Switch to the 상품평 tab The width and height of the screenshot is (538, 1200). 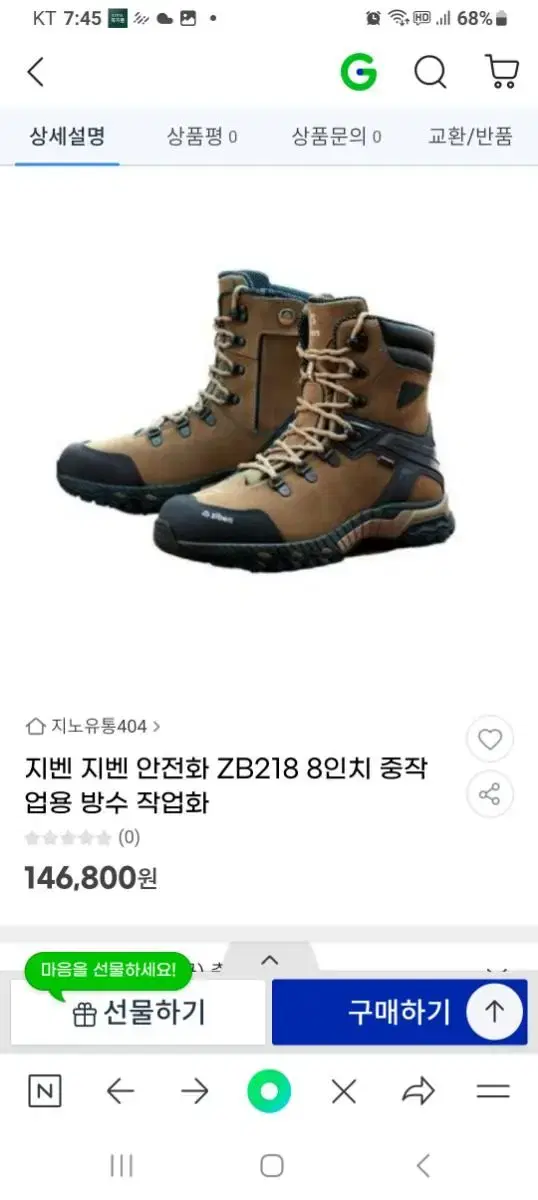(202, 136)
